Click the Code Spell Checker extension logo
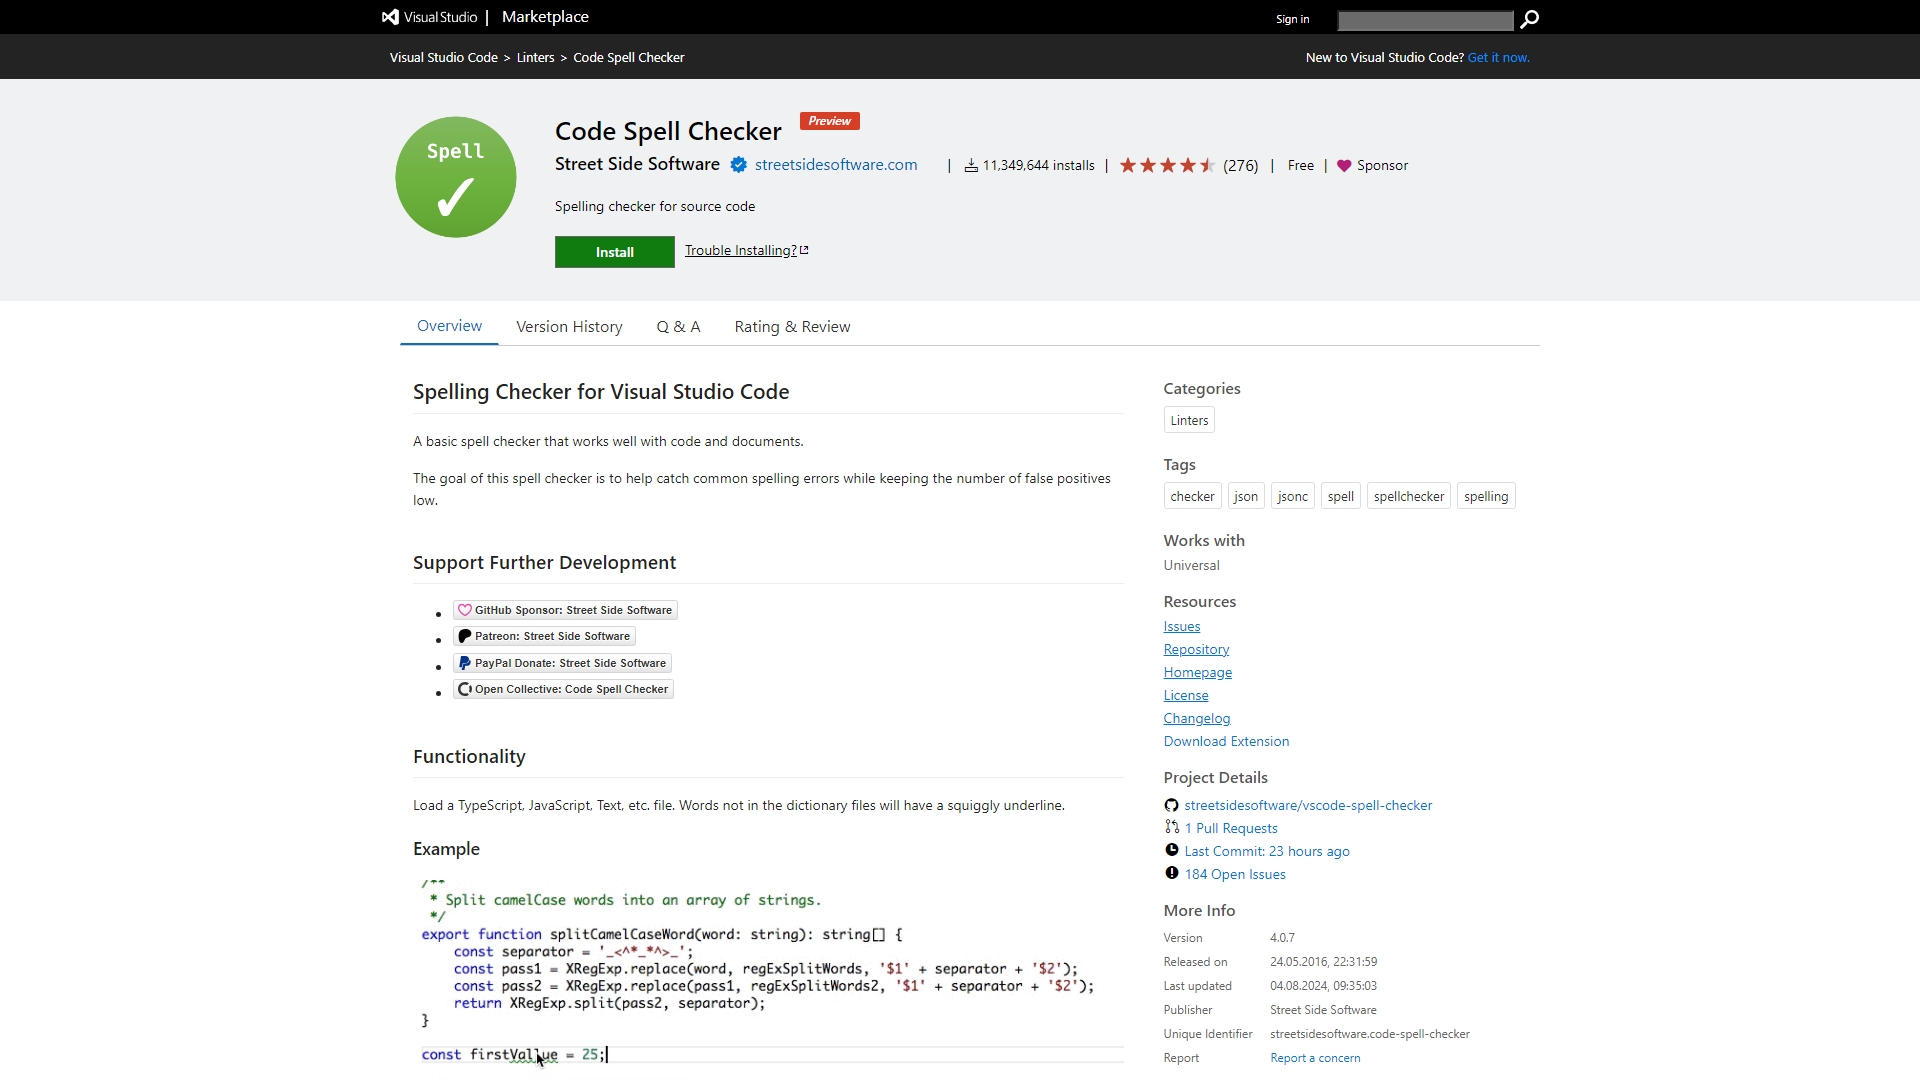 [x=456, y=177]
